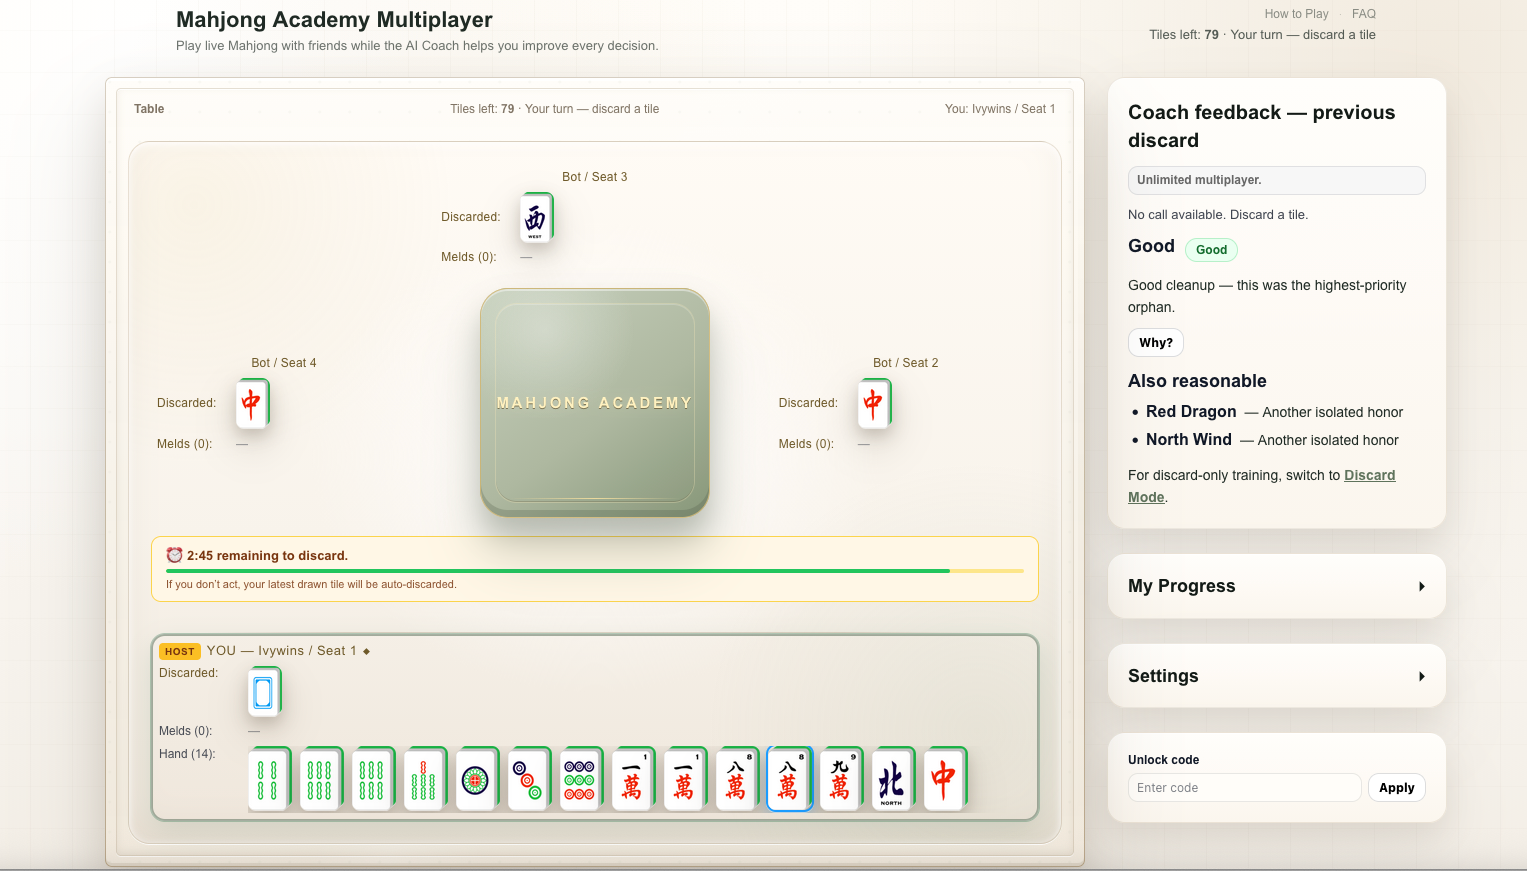Click the Why? button
The height and width of the screenshot is (871, 1527).
(1156, 342)
